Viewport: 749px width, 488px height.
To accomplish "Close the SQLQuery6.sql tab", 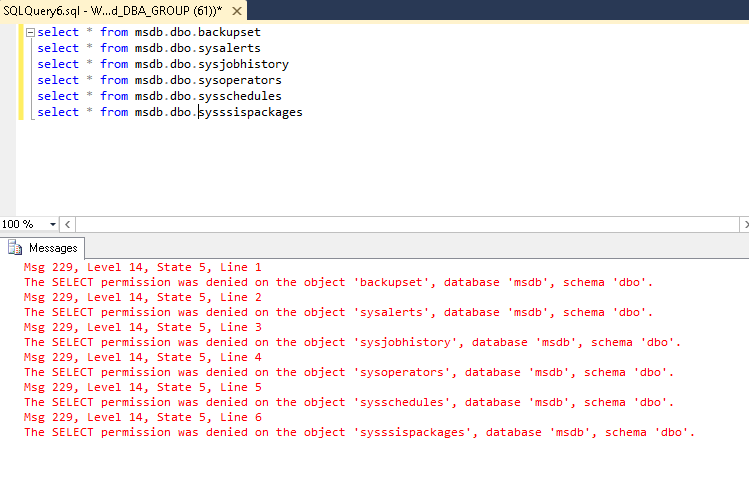I will tap(236, 11).
